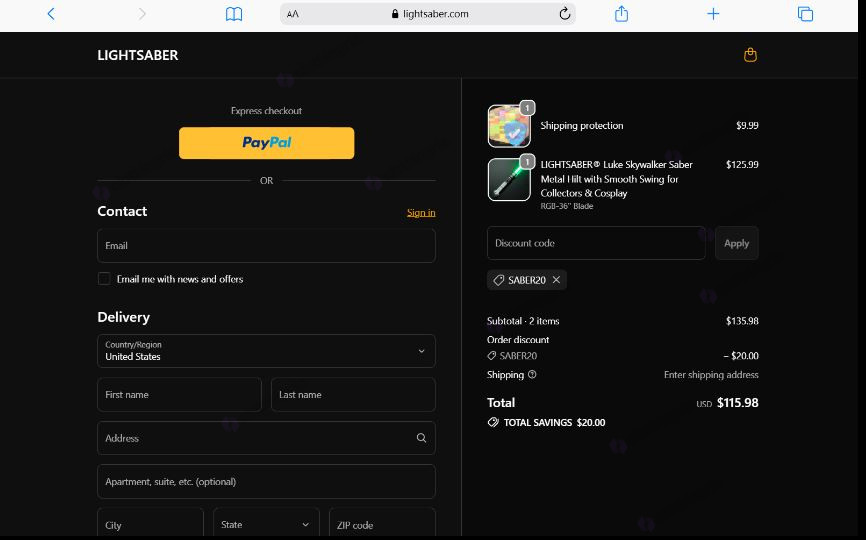Click the Discount code field
The width and height of the screenshot is (866, 540).
(596, 243)
